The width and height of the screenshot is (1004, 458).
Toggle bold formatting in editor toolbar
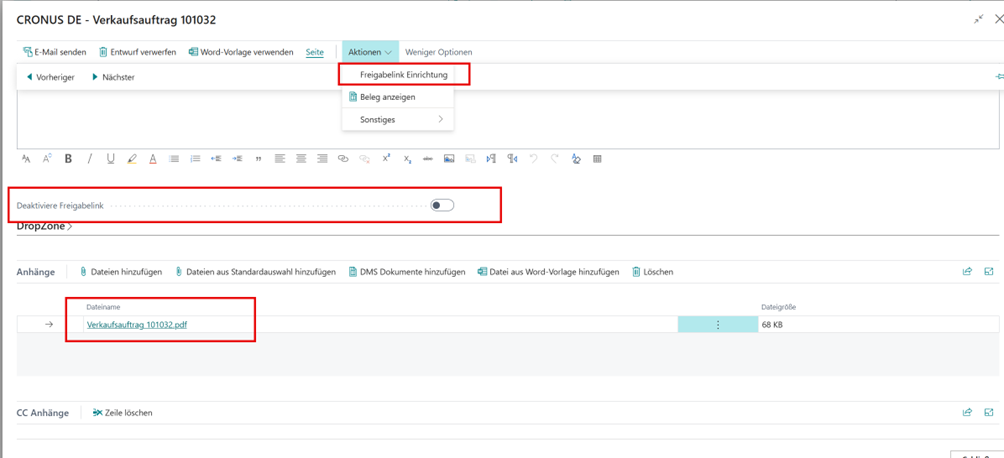pos(68,159)
